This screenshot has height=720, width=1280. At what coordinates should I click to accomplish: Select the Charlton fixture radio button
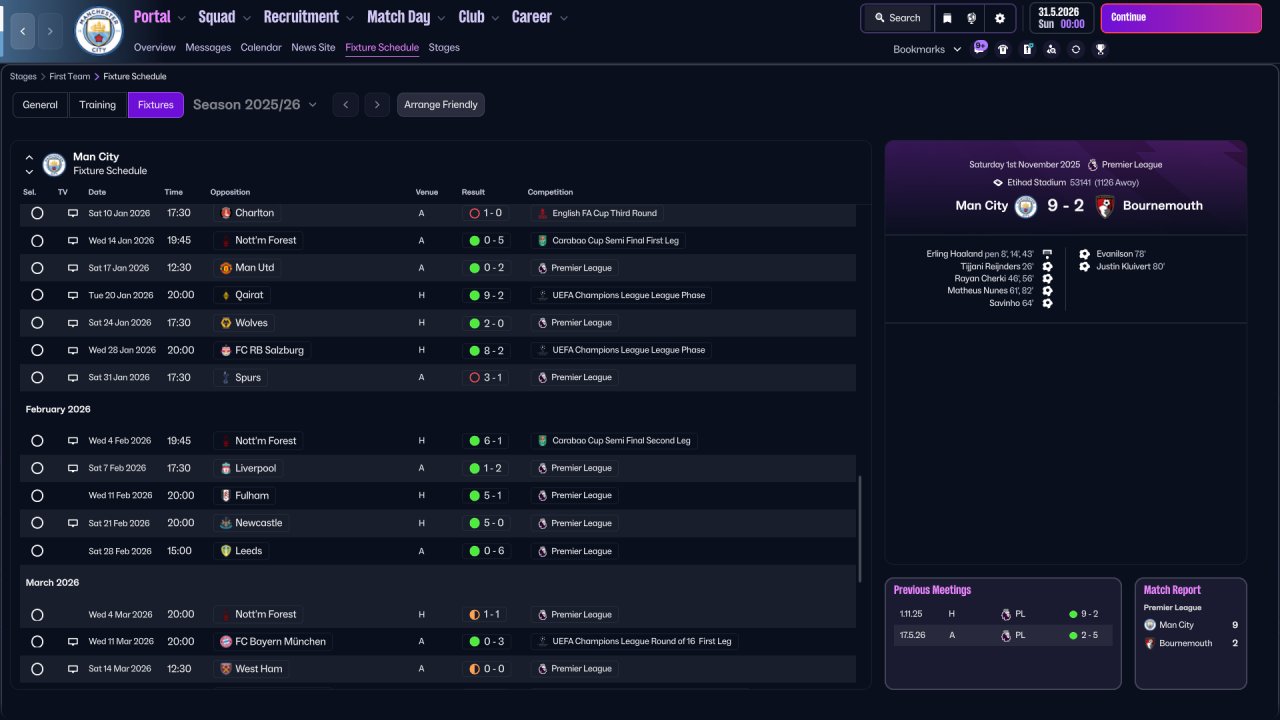[x=37, y=213]
